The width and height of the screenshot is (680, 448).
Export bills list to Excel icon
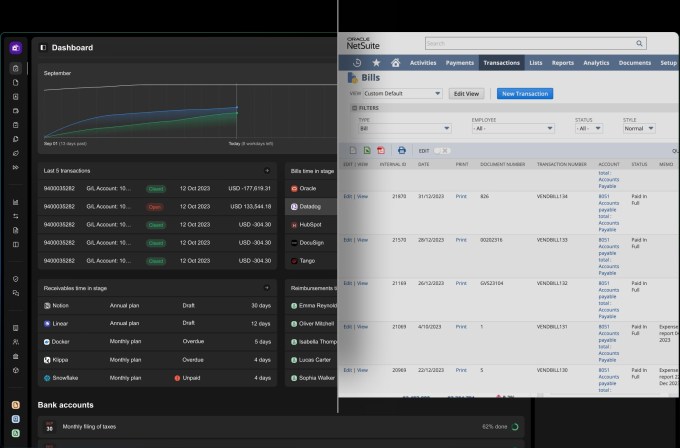367,150
